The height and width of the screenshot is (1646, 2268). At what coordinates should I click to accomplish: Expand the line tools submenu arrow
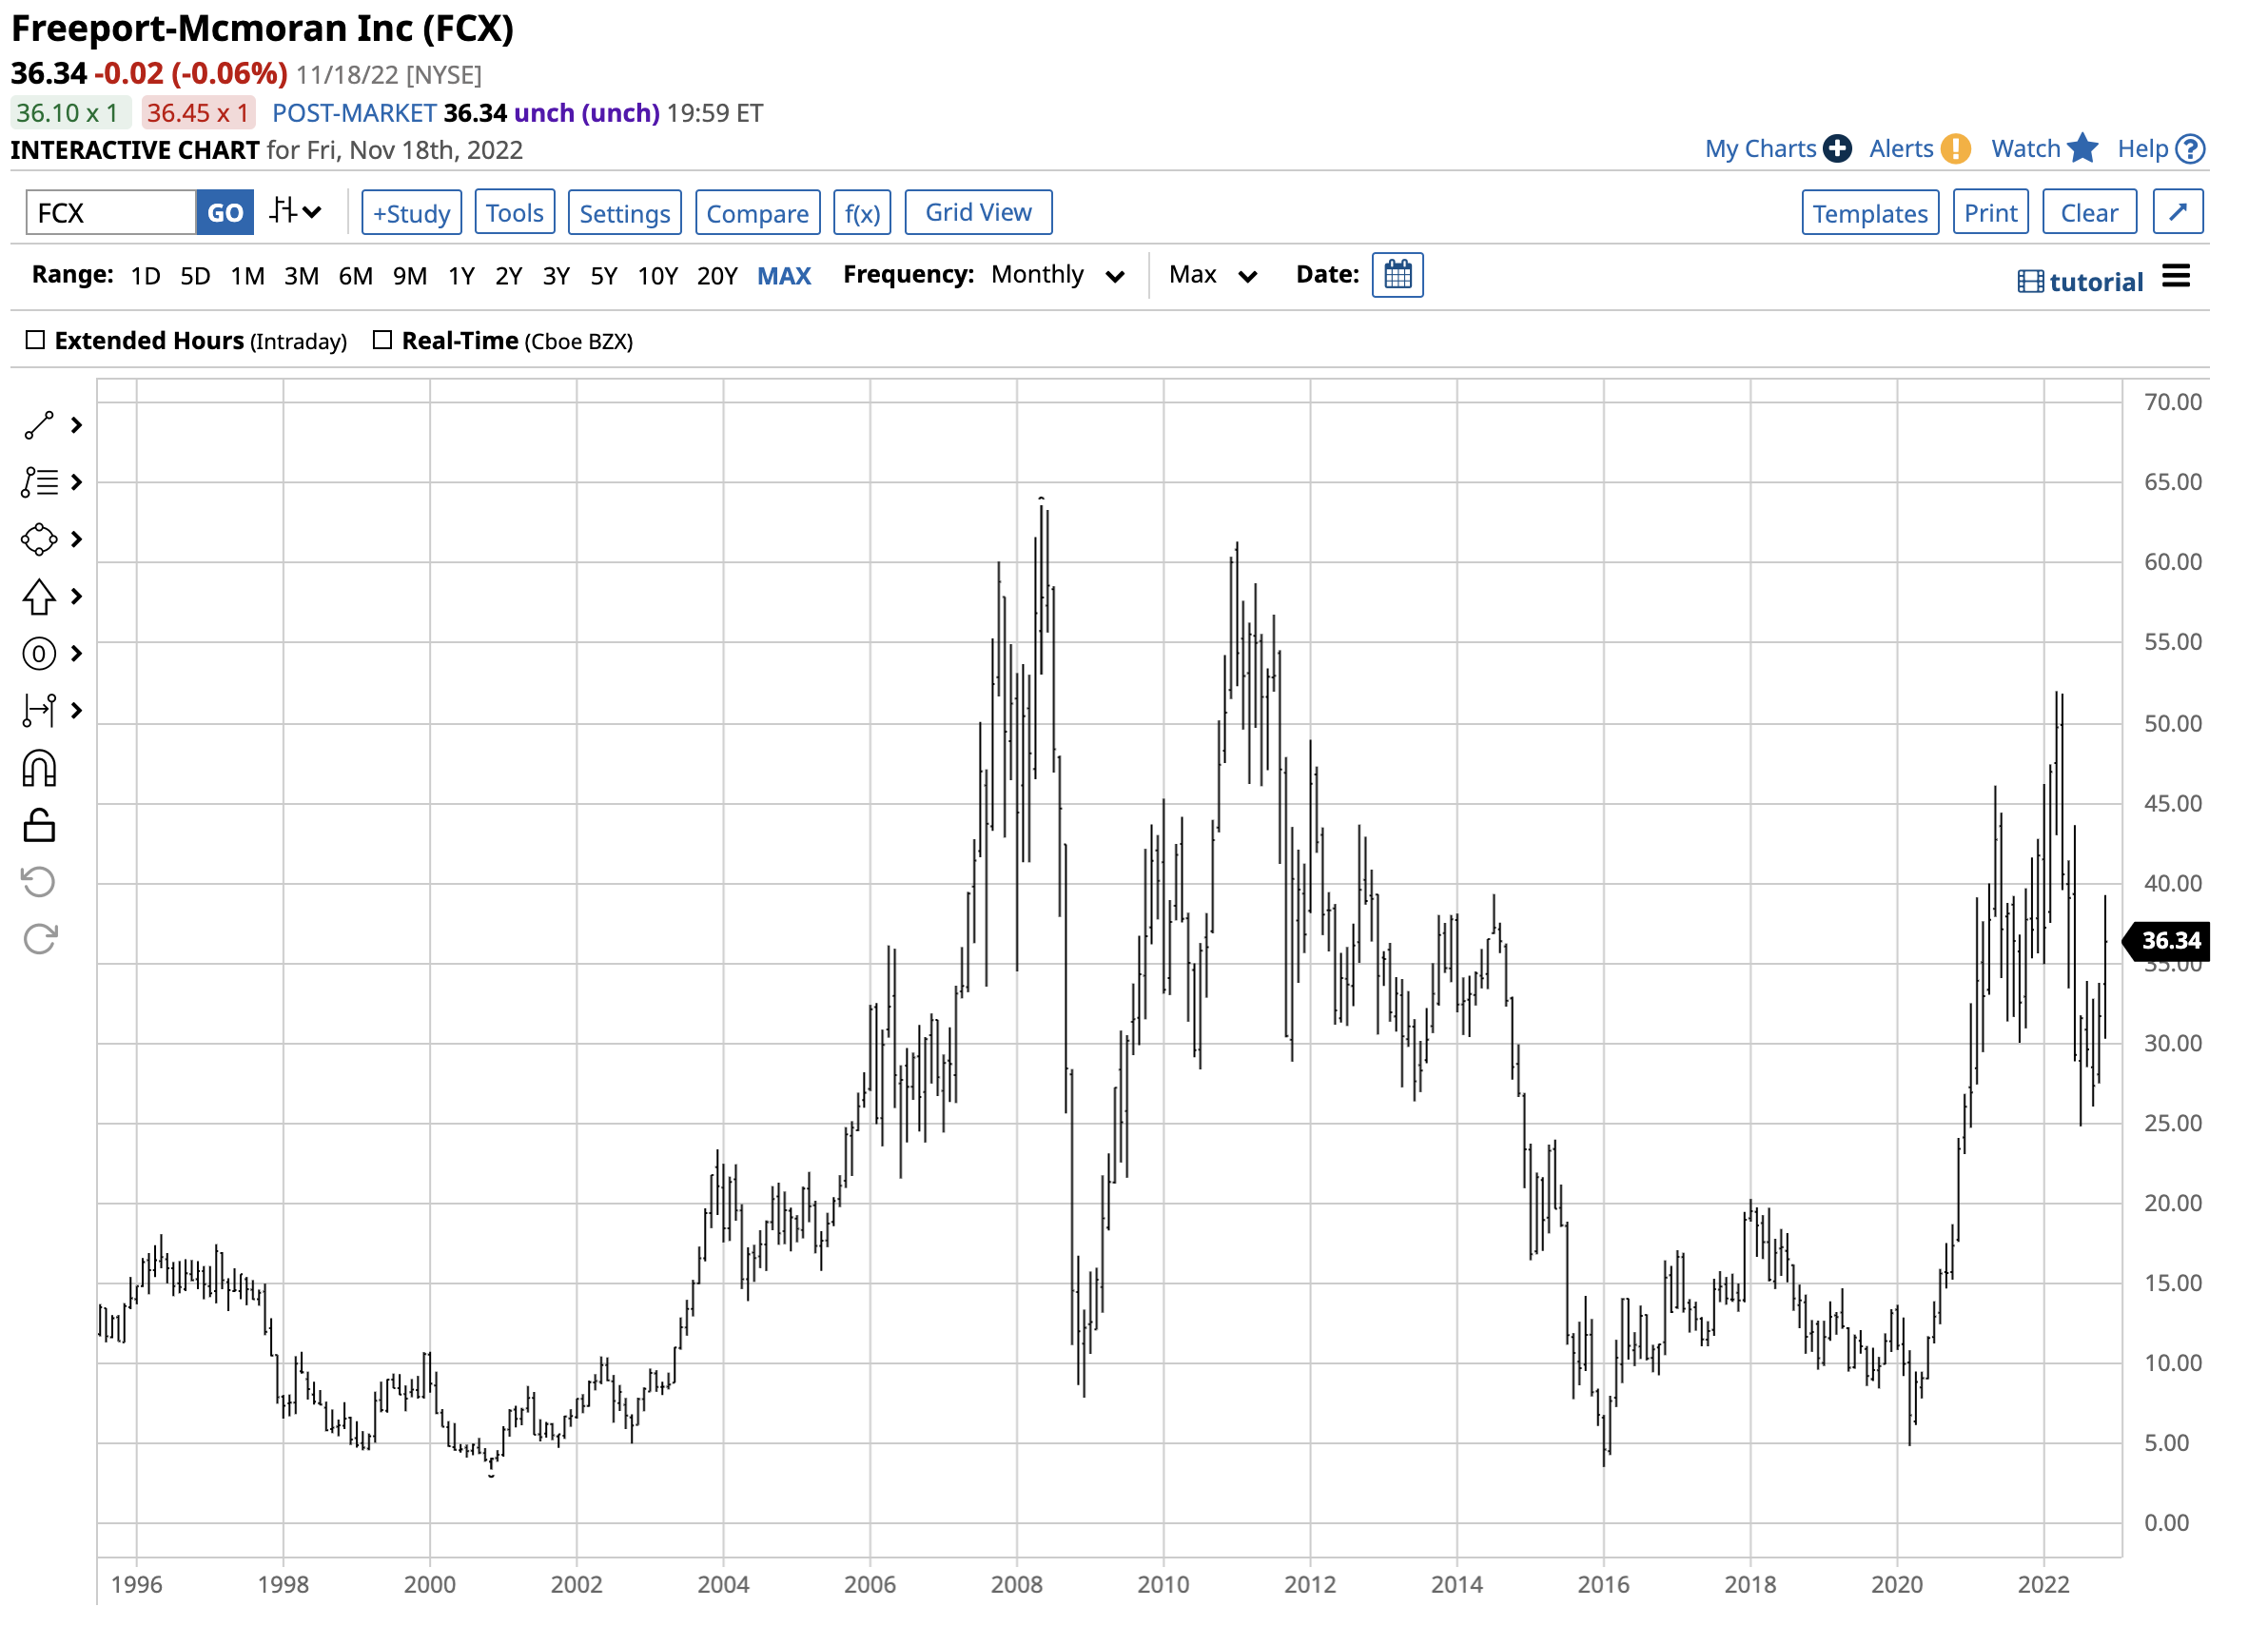[x=77, y=426]
